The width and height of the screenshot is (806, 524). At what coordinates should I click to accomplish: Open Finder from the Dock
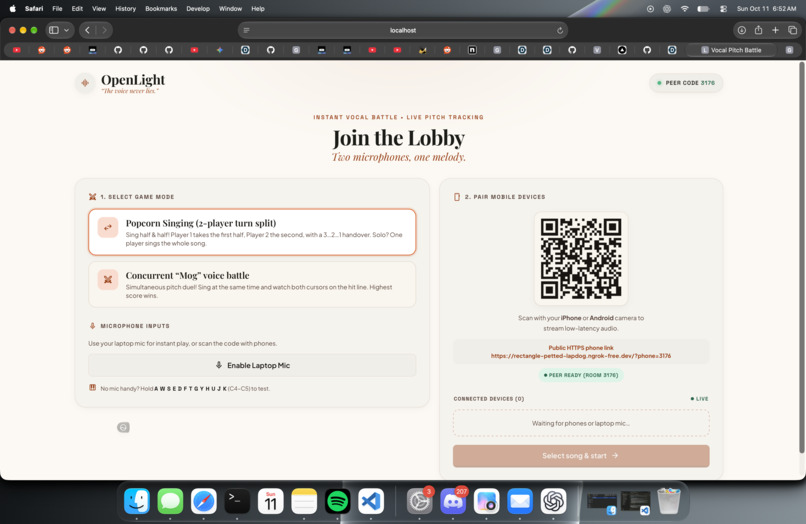pos(137,501)
